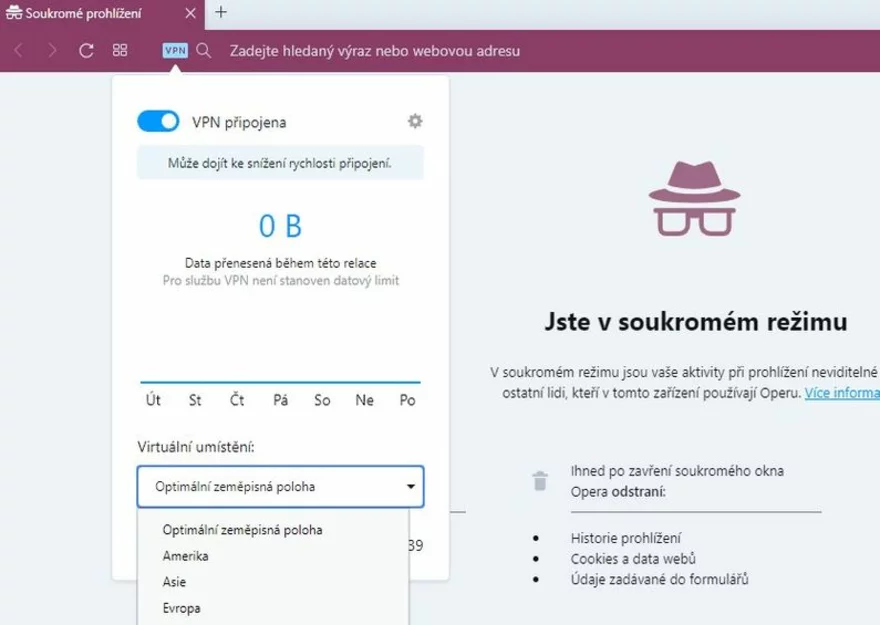Open the Více informací link
Viewport: 880px width, 625px height.
842,393
